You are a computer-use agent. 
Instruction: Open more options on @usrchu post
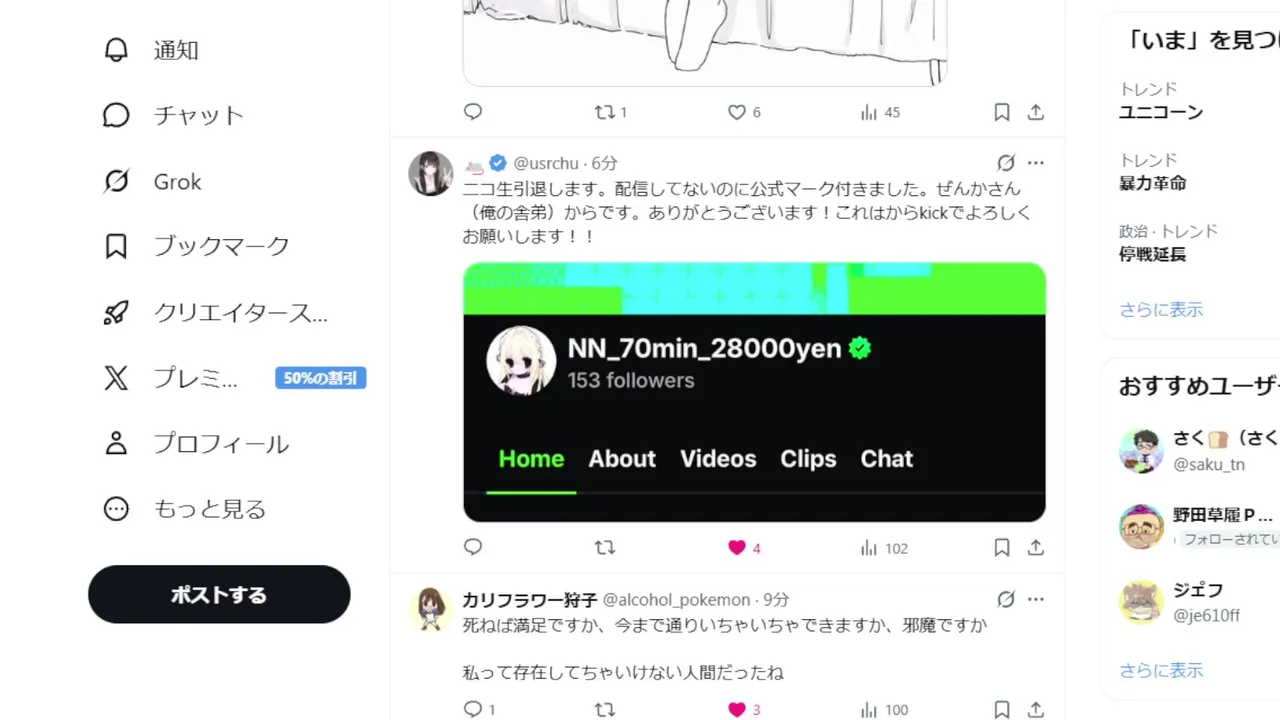(x=1036, y=163)
